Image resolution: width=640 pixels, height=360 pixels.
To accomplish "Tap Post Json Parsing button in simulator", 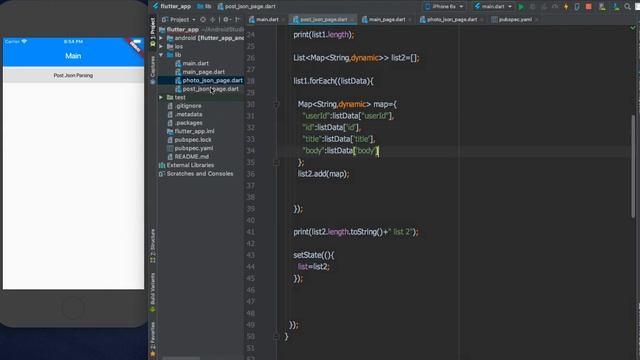I will click(x=73, y=76).
